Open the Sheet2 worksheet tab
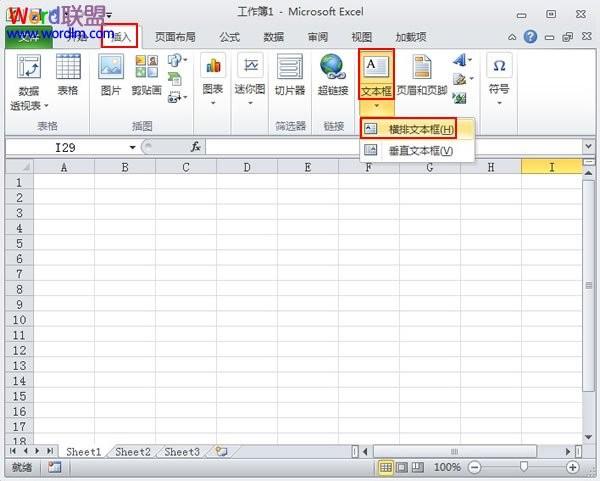 (131, 452)
